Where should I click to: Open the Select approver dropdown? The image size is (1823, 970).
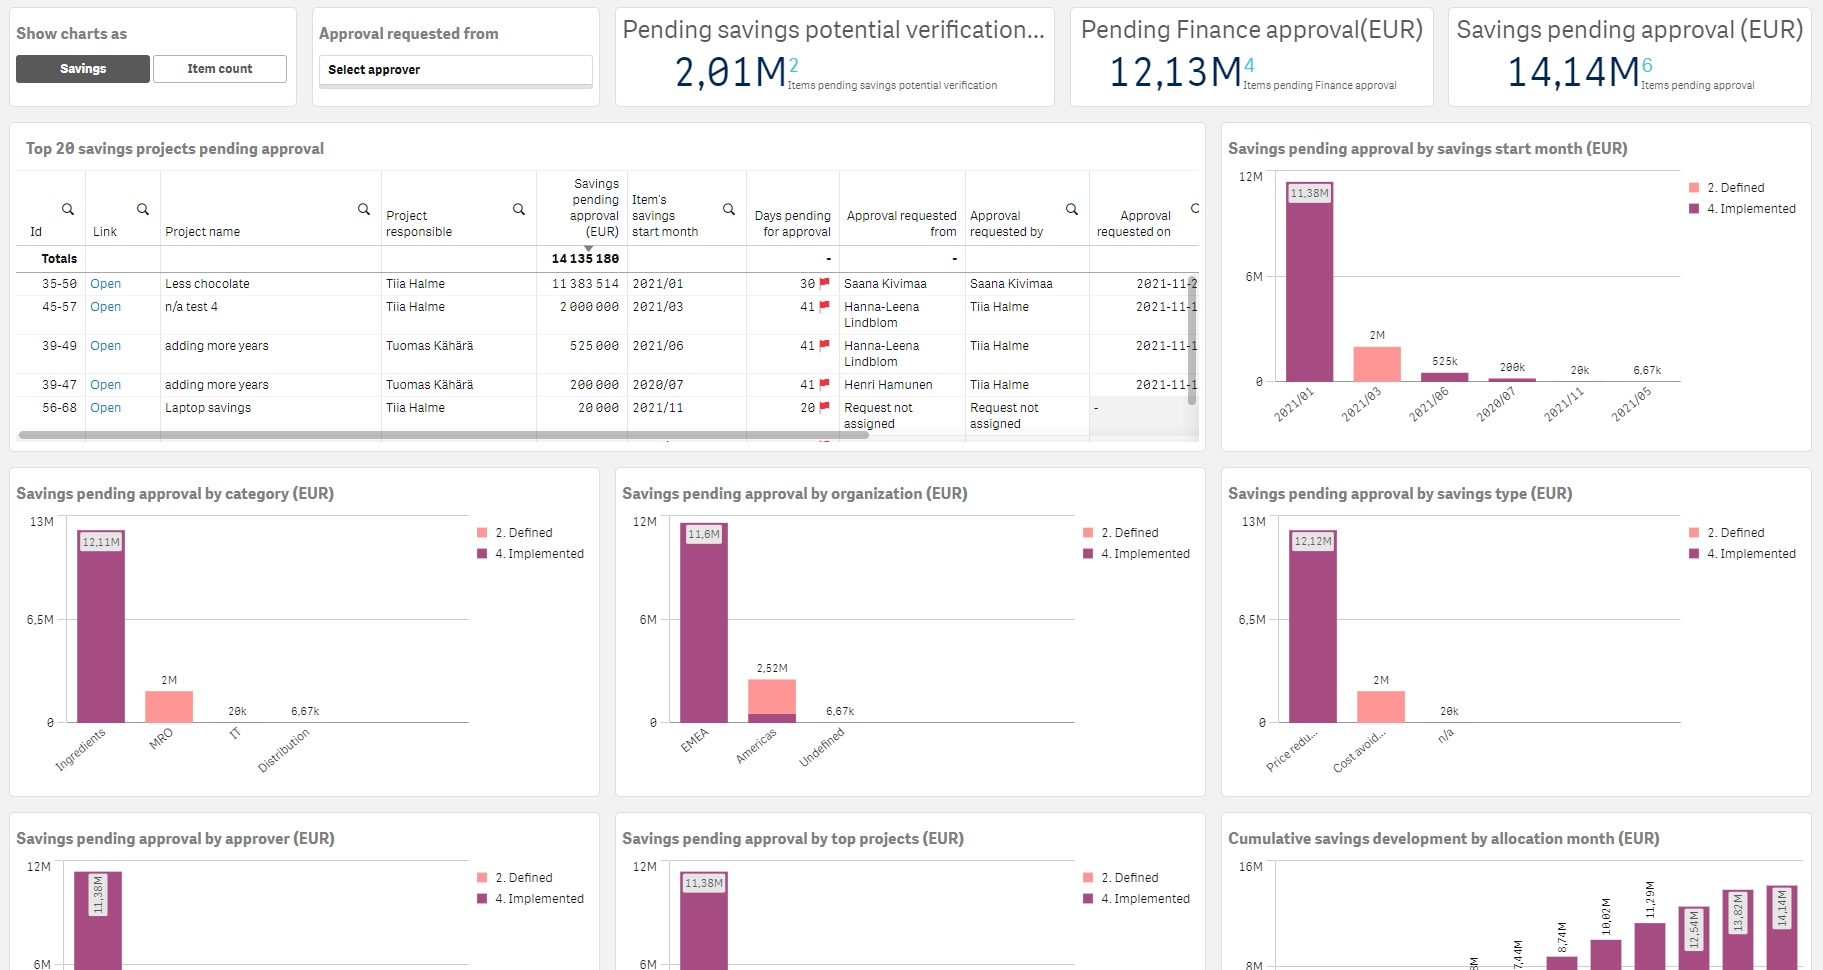[456, 70]
